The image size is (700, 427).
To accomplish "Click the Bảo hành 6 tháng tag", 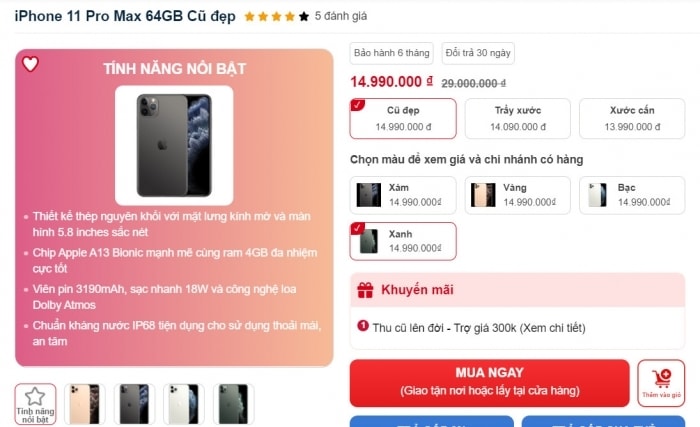I will (392, 53).
